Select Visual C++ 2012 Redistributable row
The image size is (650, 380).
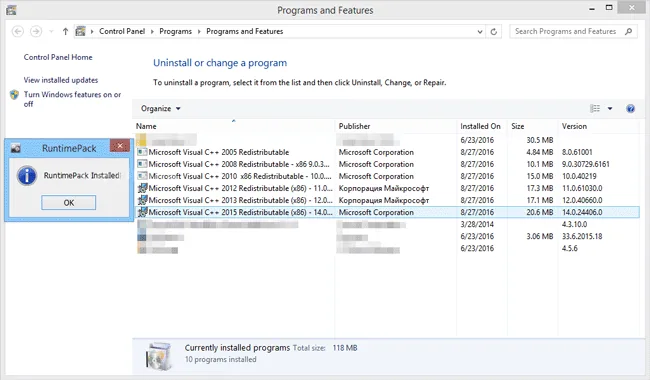coord(387,188)
